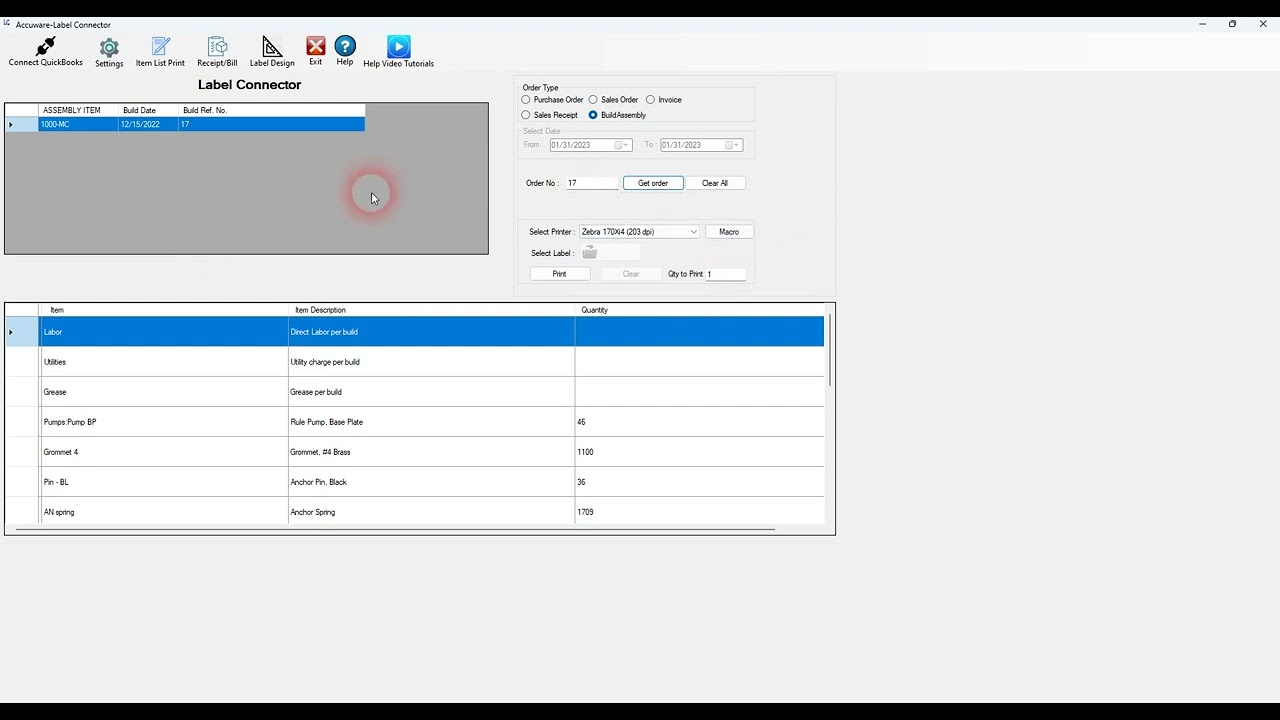The width and height of the screenshot is (1280, 720).
Task: Select the BuildAssembly radio button
Action: click(x=593, y=115)
